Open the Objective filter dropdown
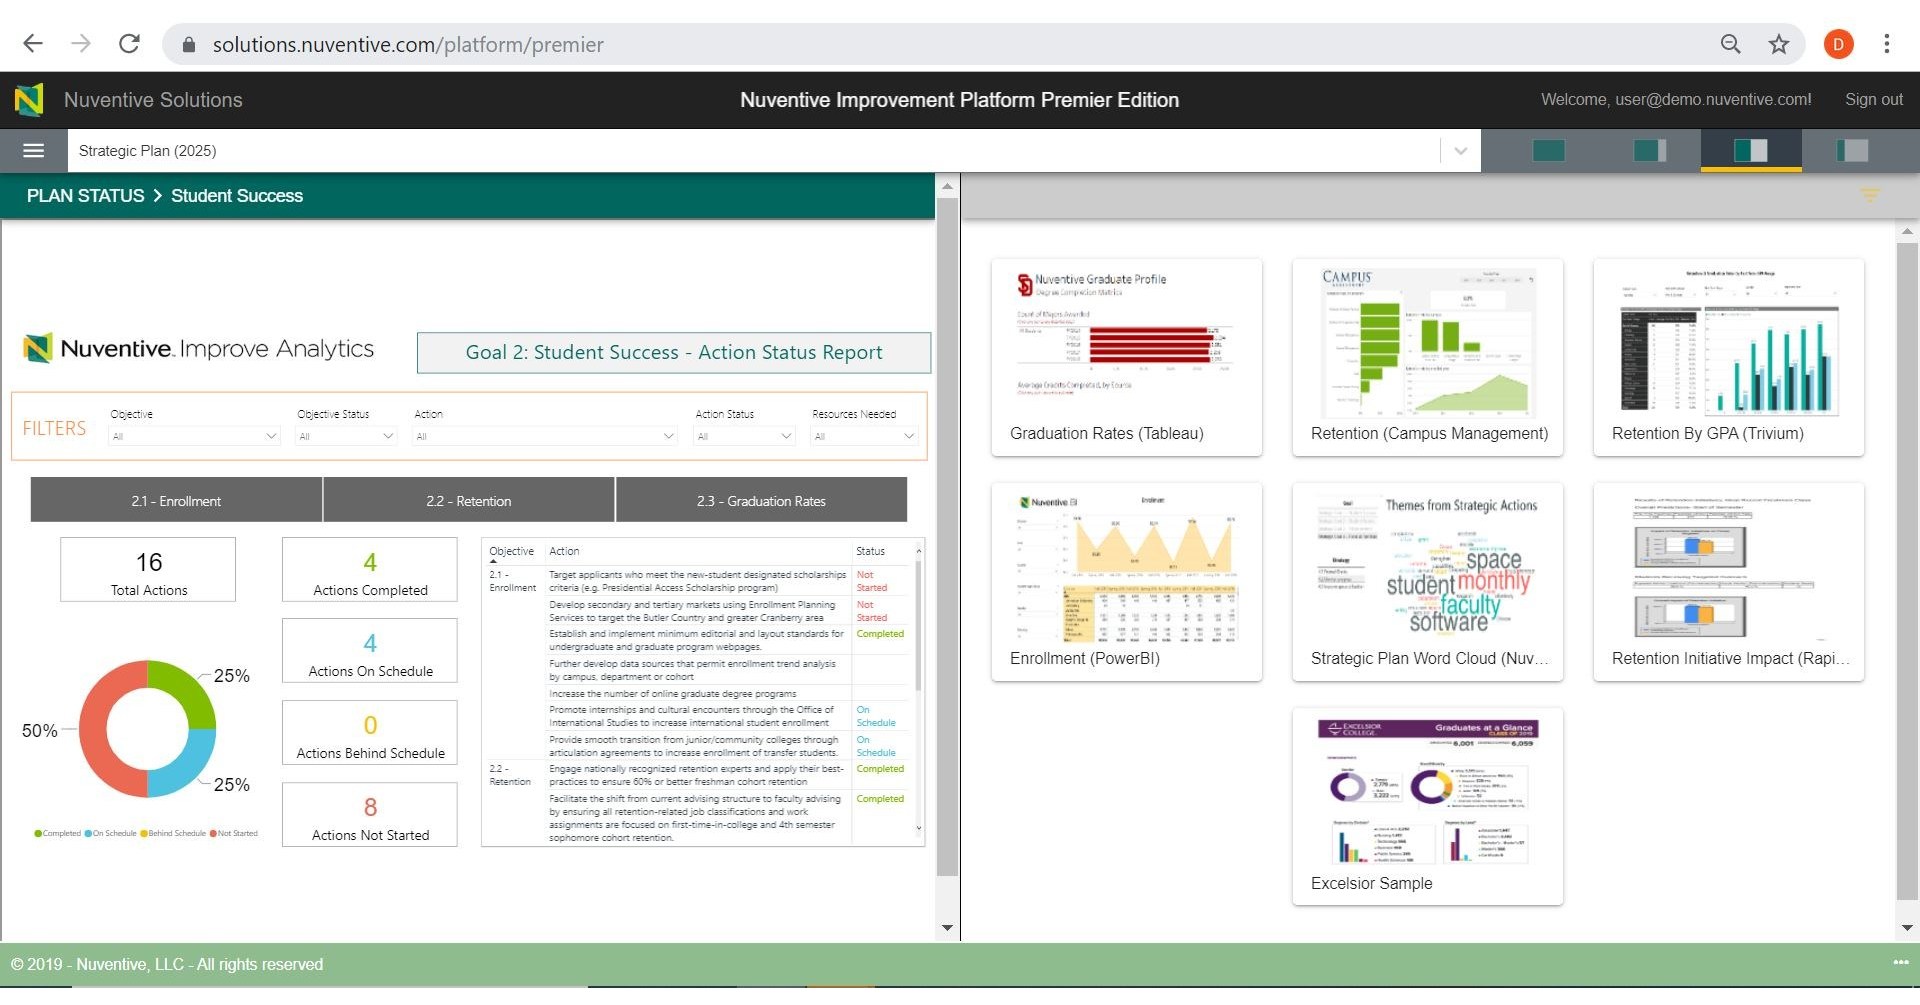The width and height of the screenshot is (1920, 1005). (194, 436)
